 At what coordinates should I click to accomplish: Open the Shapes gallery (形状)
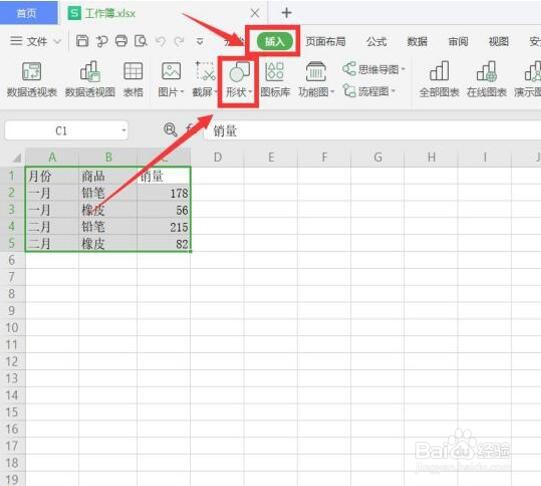[239, 79]
